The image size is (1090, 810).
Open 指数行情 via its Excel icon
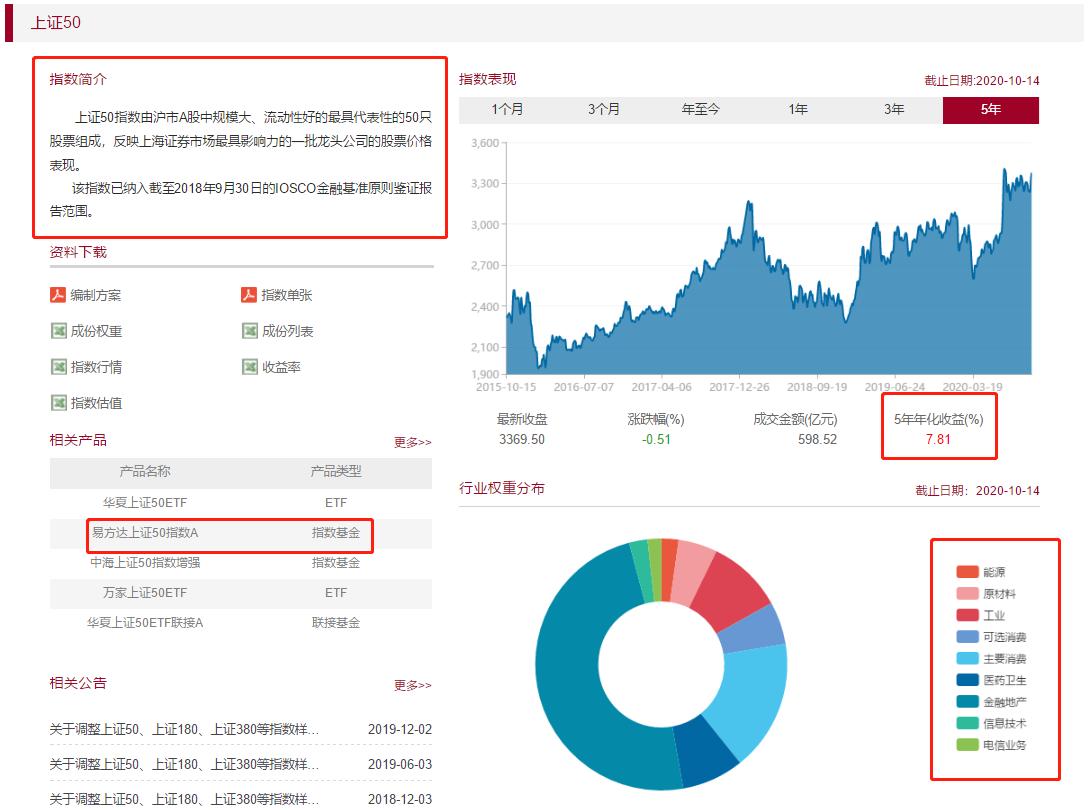click(57, 366)
